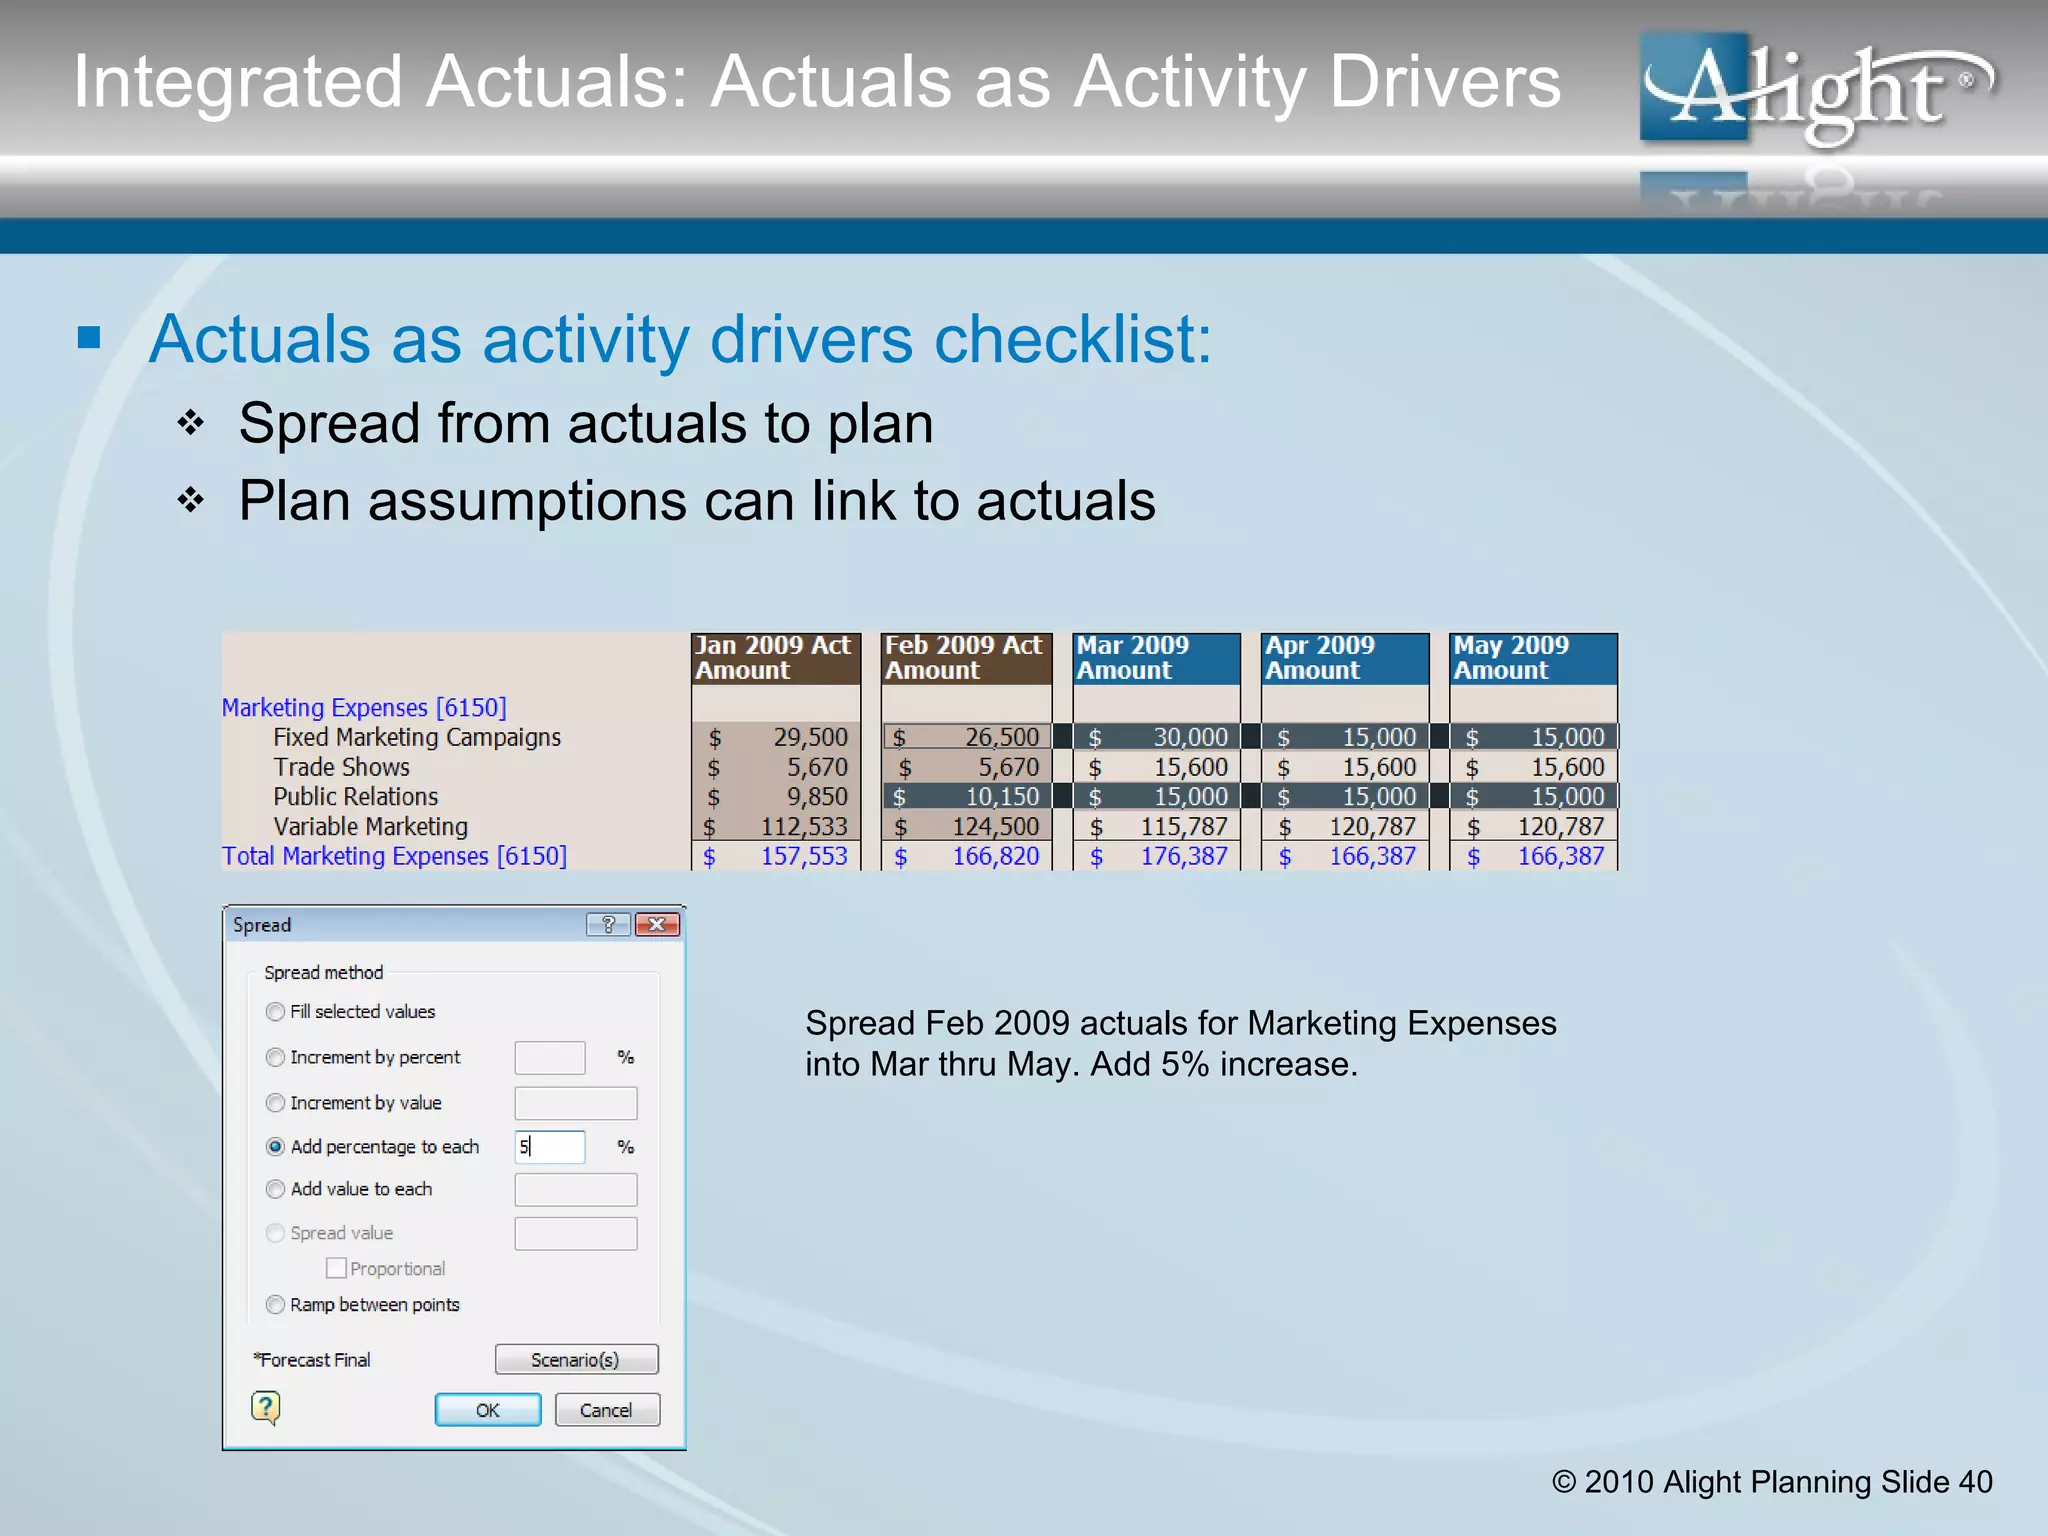Viewport: 2048px width, 1536px height.
Task: Click the May 2009 Amount column header
Action: coord(1533,658)
